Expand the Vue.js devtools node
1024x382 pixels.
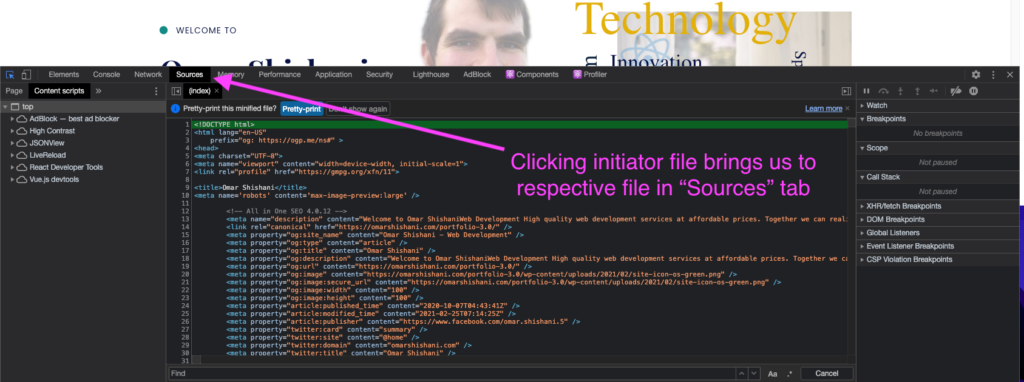coord(12,179)
